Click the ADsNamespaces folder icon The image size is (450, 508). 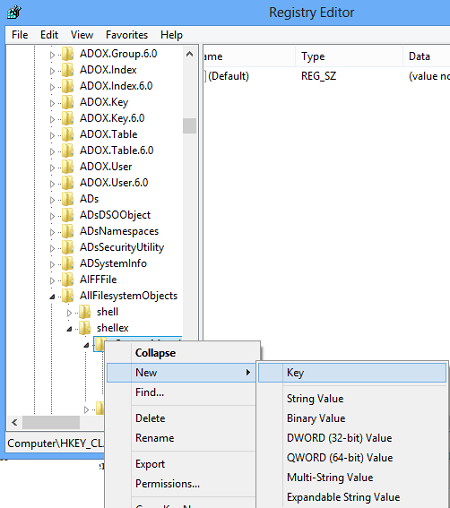tap(68, 231)
